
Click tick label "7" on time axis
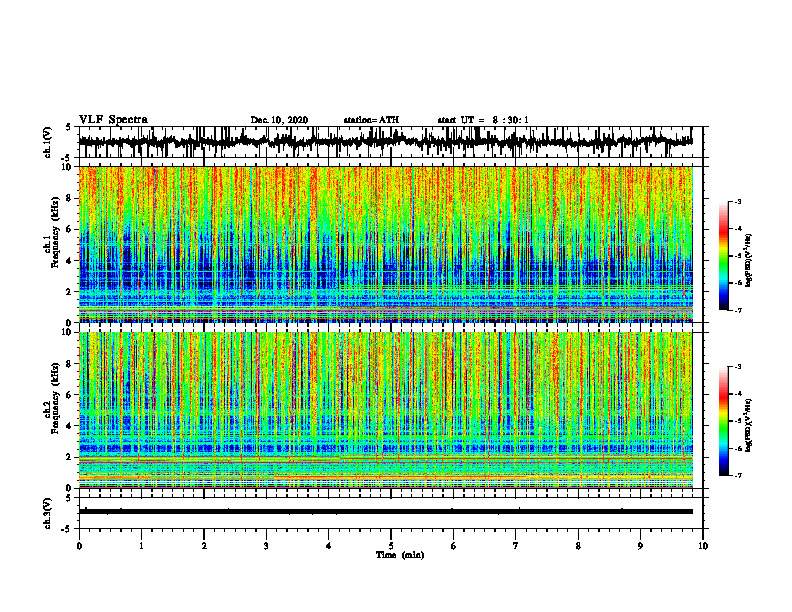(x=516, y=546)
